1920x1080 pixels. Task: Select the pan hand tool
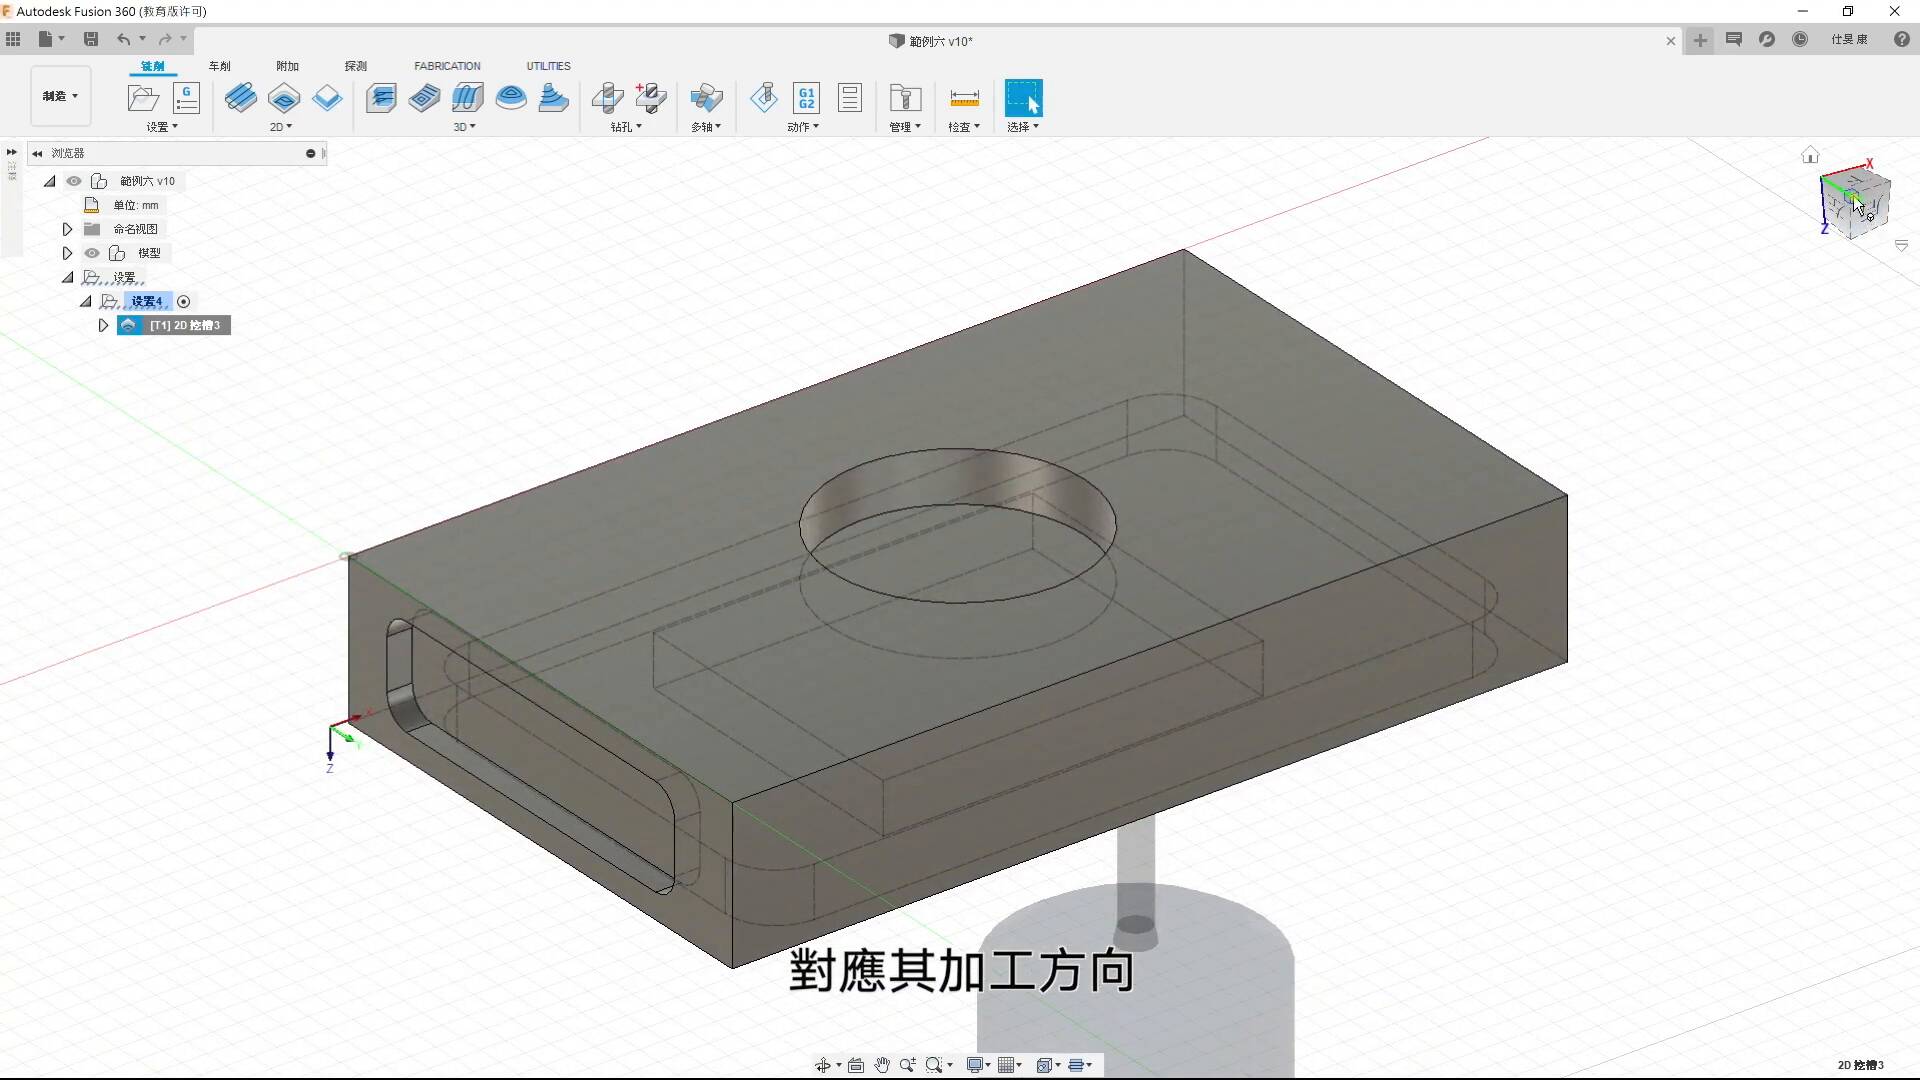click(882, 1065)
